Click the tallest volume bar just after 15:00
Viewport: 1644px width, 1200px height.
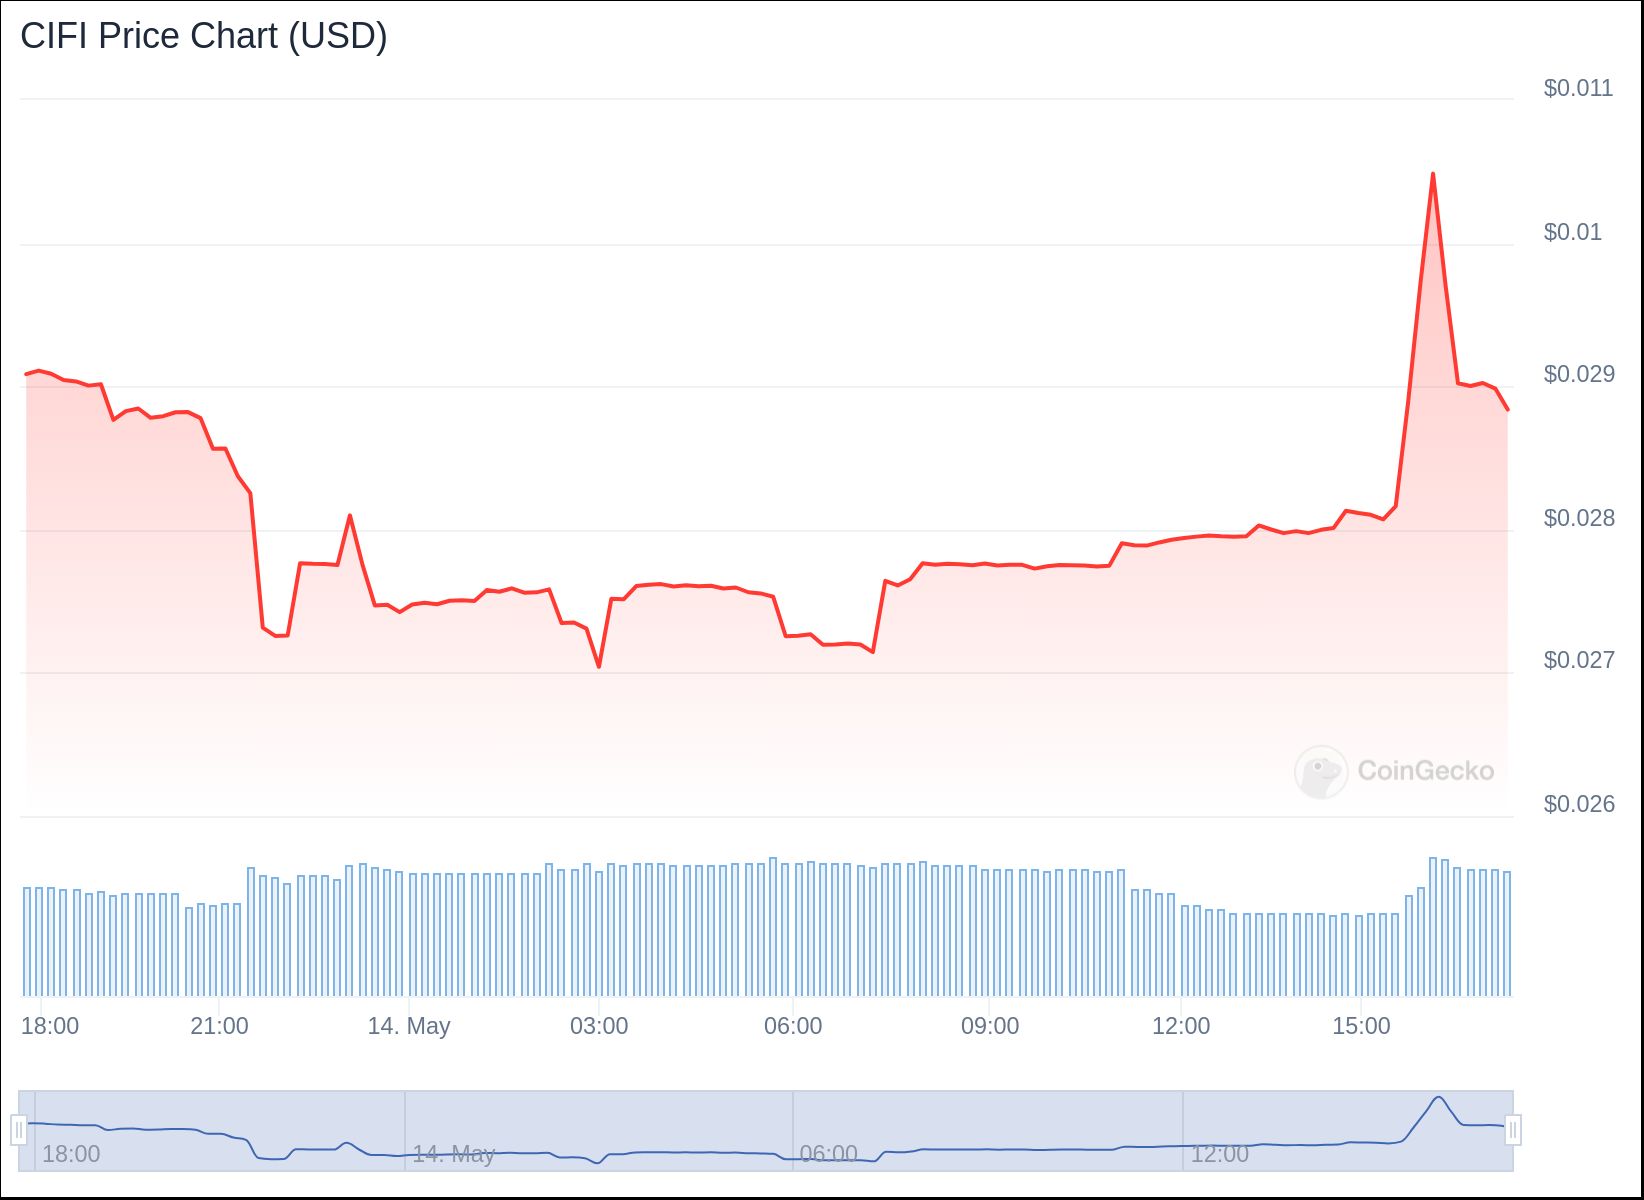pos(1433,927)
